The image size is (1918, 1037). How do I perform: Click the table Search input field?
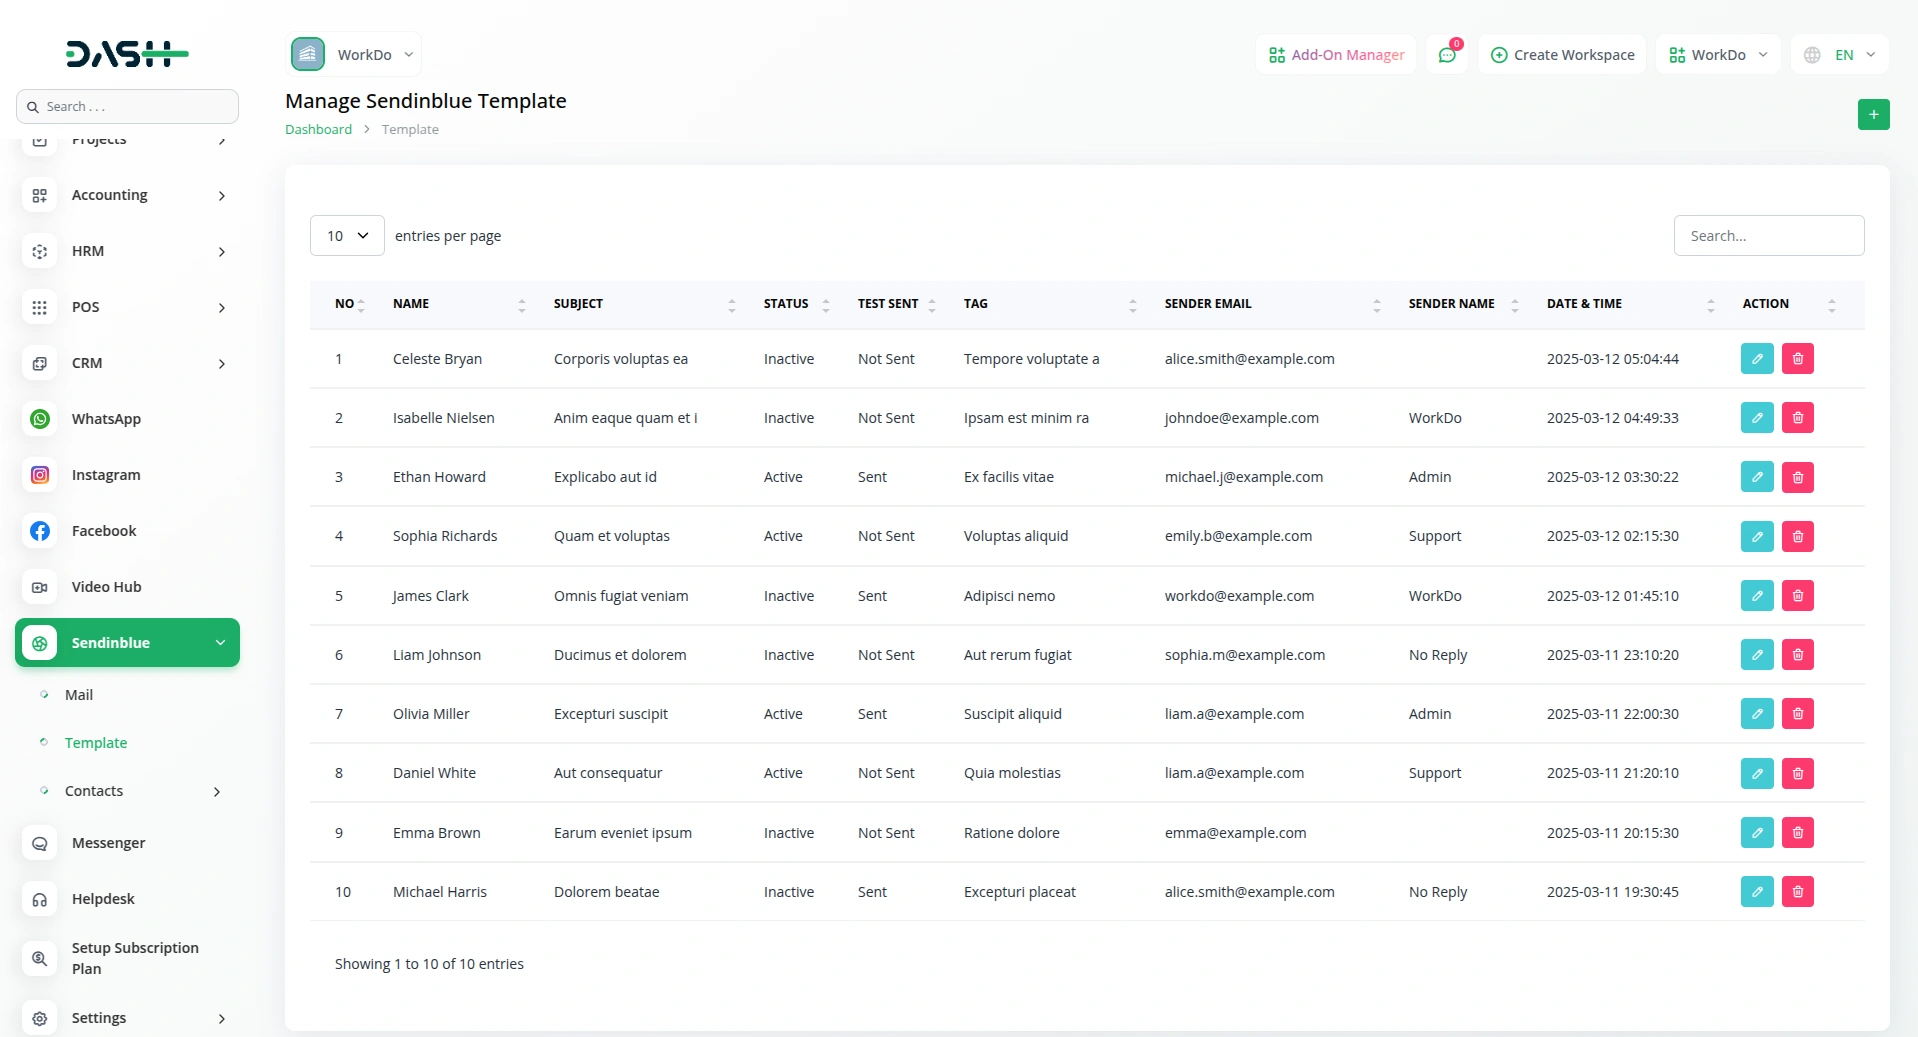1768,236
